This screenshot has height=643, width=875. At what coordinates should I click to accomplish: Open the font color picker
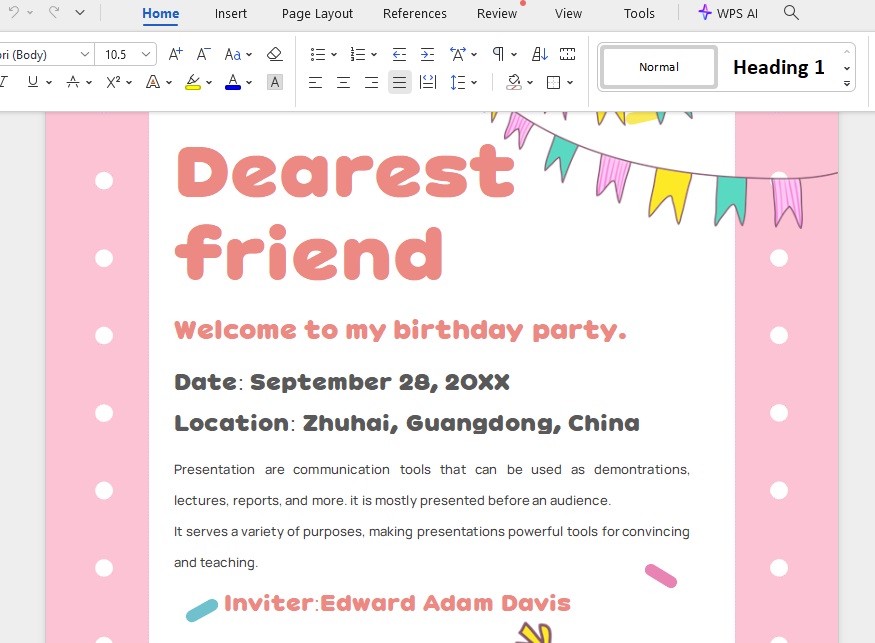[x=232, y=82]
